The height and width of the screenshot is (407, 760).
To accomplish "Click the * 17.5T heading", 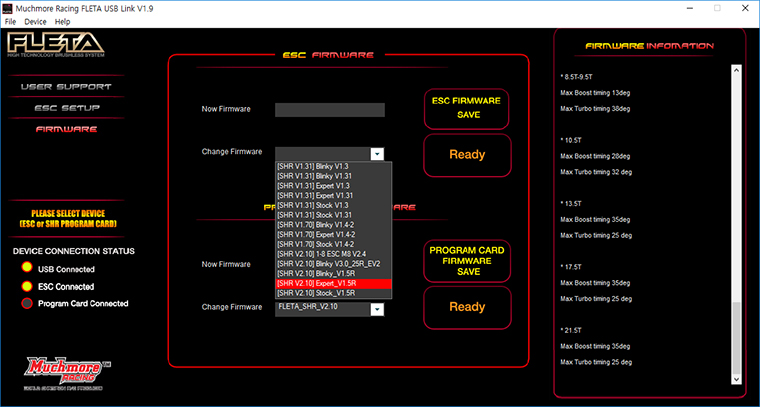I will pos(571,267).
